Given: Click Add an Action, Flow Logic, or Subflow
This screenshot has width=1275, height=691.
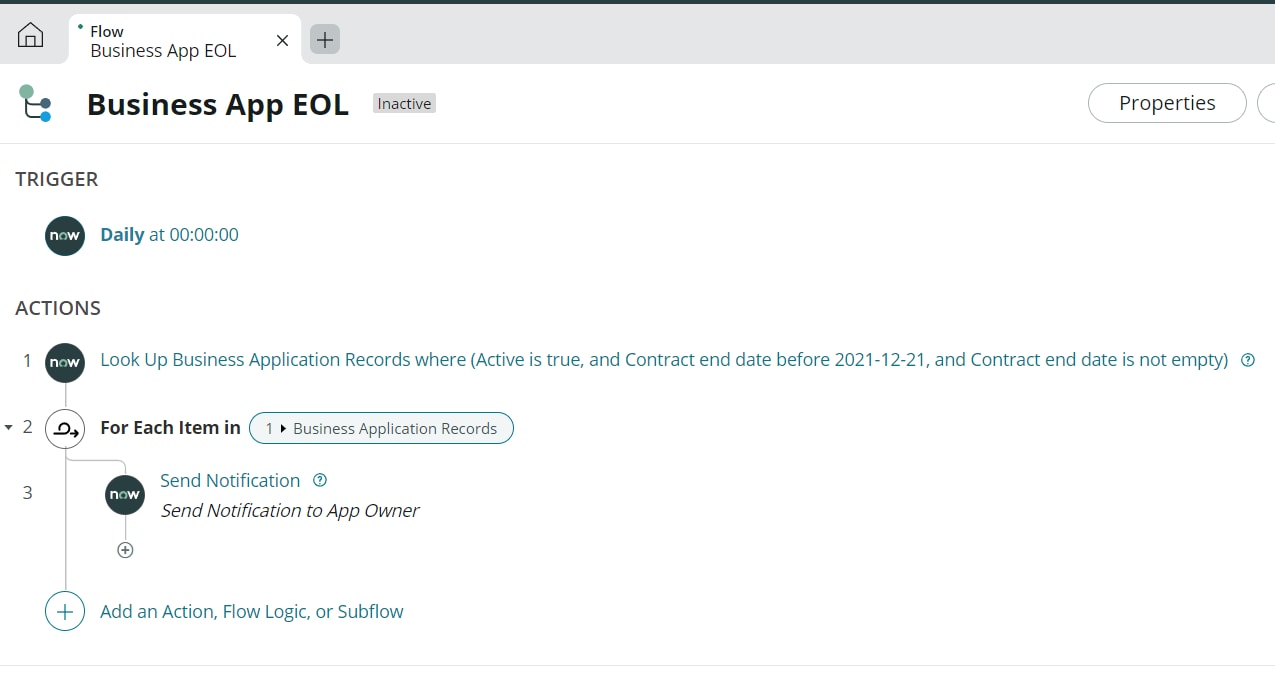Looking at the screenshot, I should [x=251, y=611].
